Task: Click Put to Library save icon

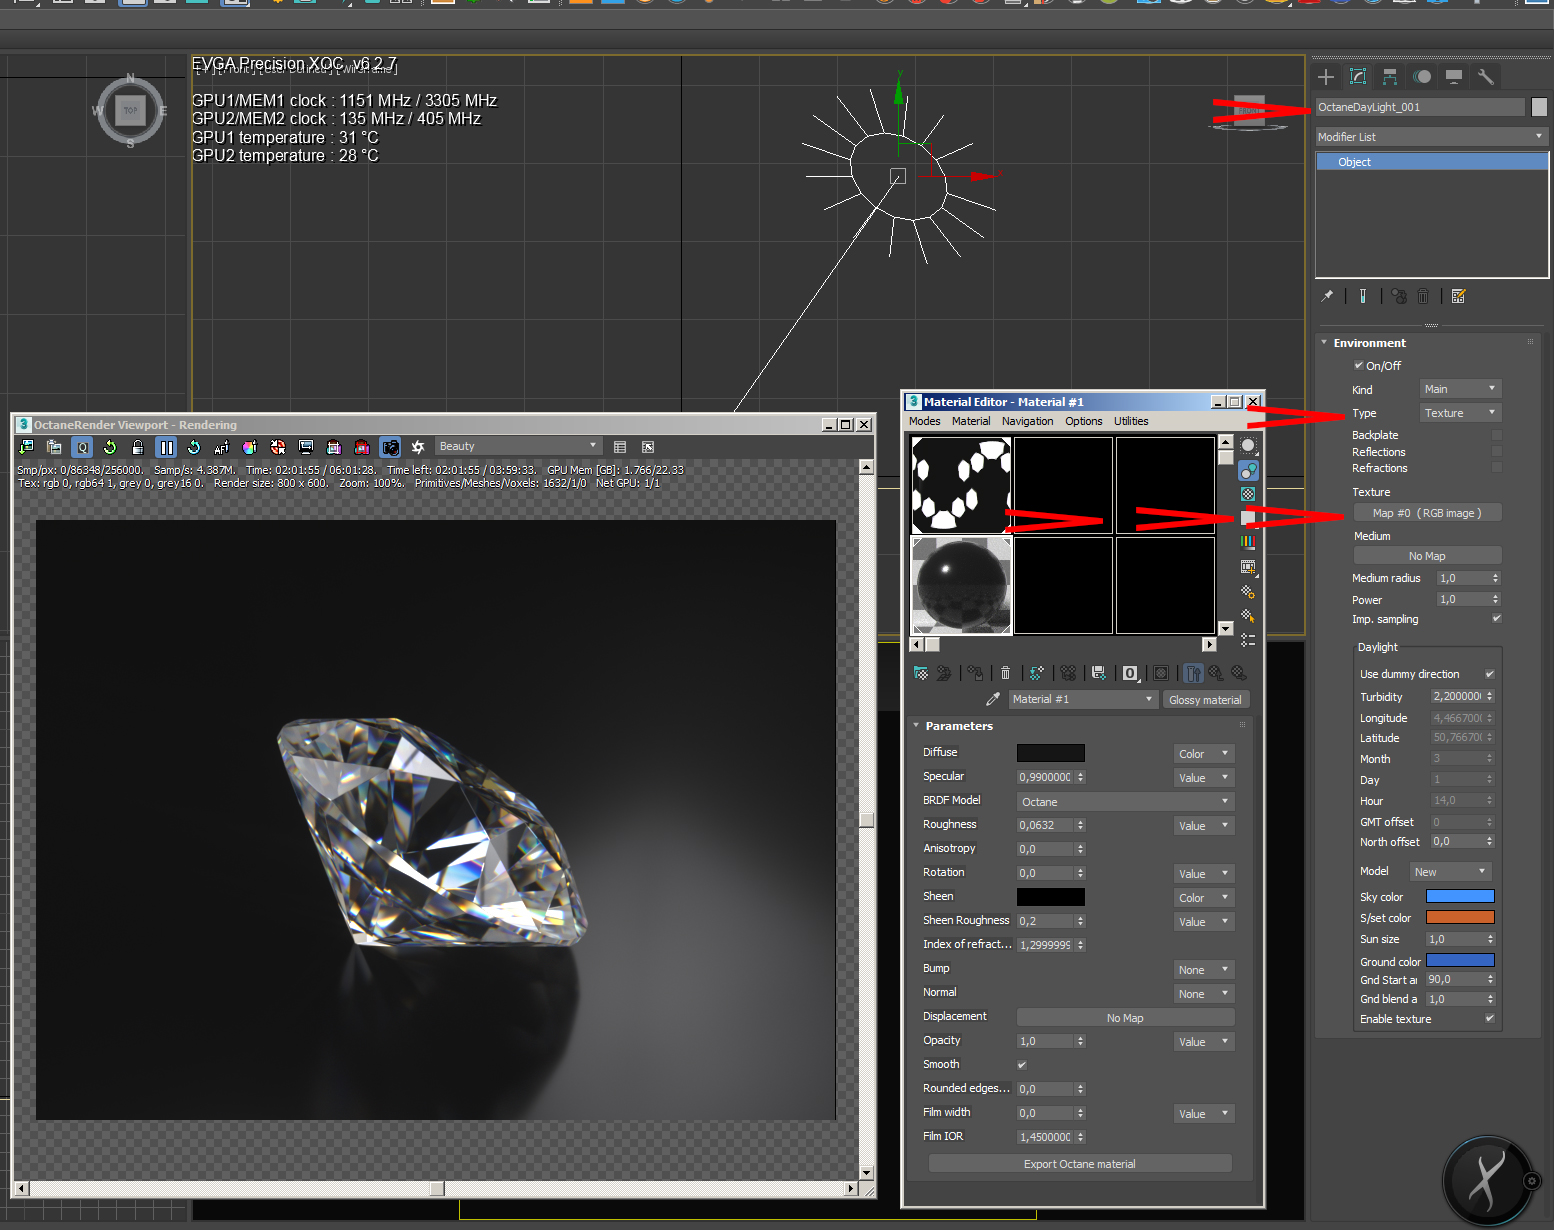Action: 1099,673
